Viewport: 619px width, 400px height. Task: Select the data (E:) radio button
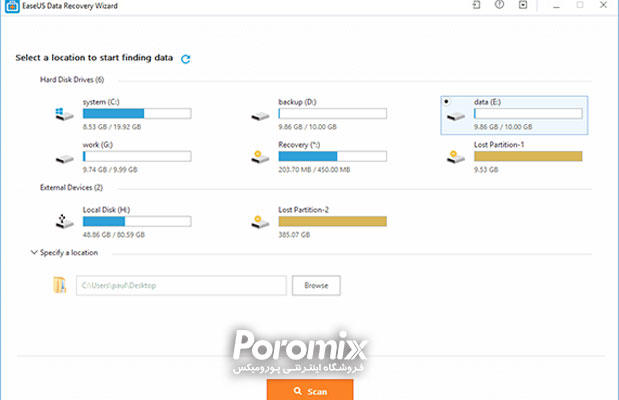[445, 101]
